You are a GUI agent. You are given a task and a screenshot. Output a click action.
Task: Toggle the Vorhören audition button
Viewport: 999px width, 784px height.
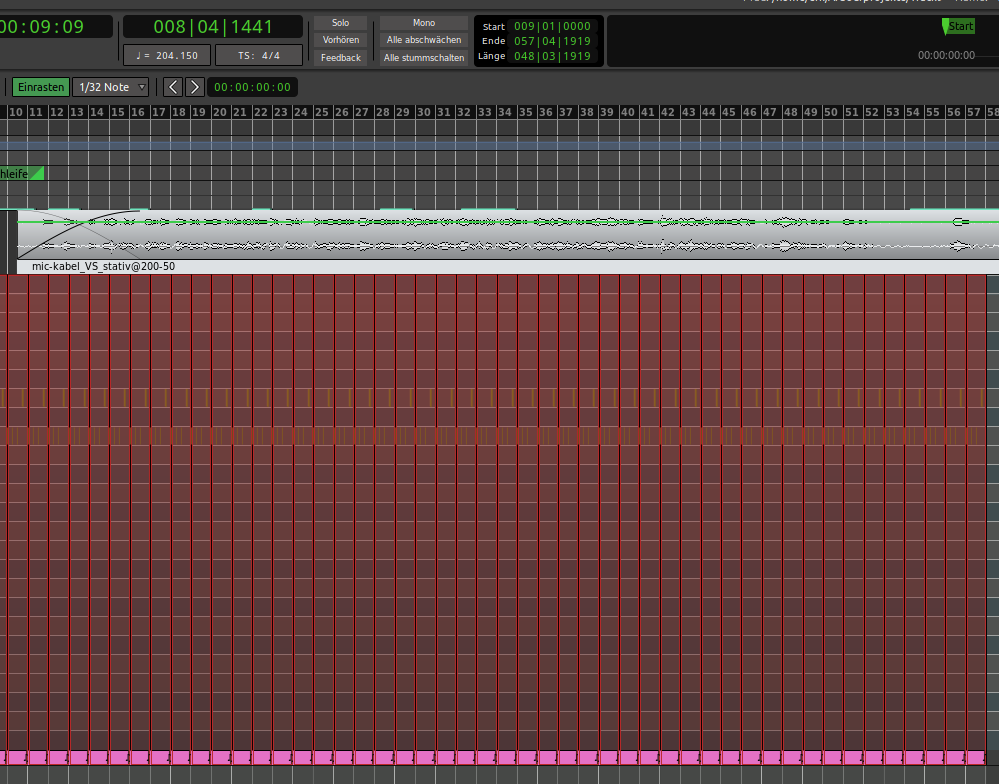pos(340,40)
